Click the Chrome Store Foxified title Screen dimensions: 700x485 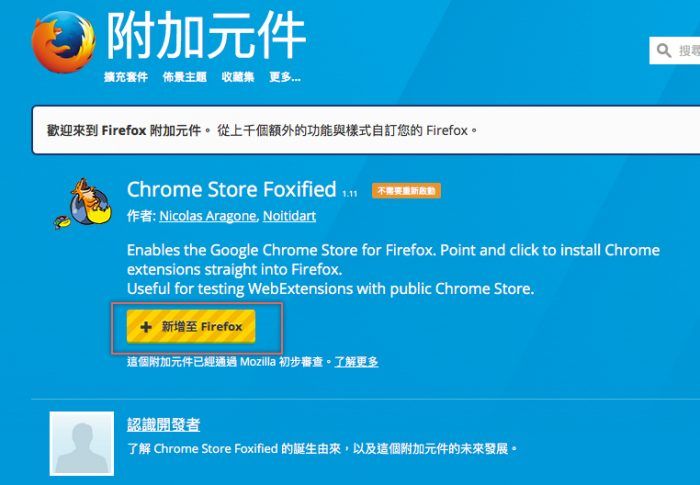click(231, 189)
